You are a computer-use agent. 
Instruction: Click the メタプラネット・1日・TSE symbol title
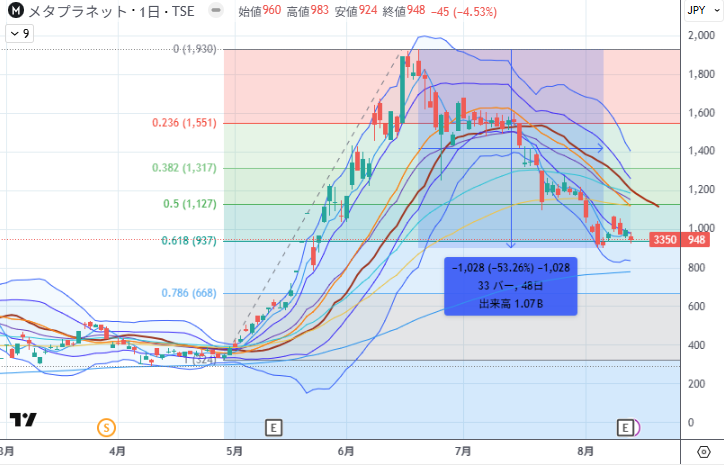116,12
